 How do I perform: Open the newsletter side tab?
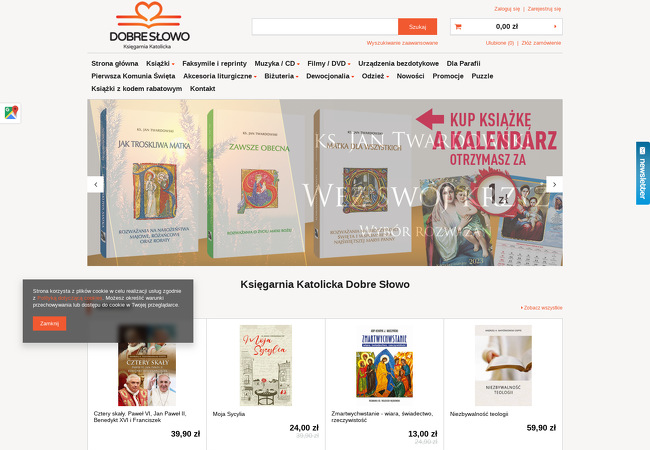643,173
